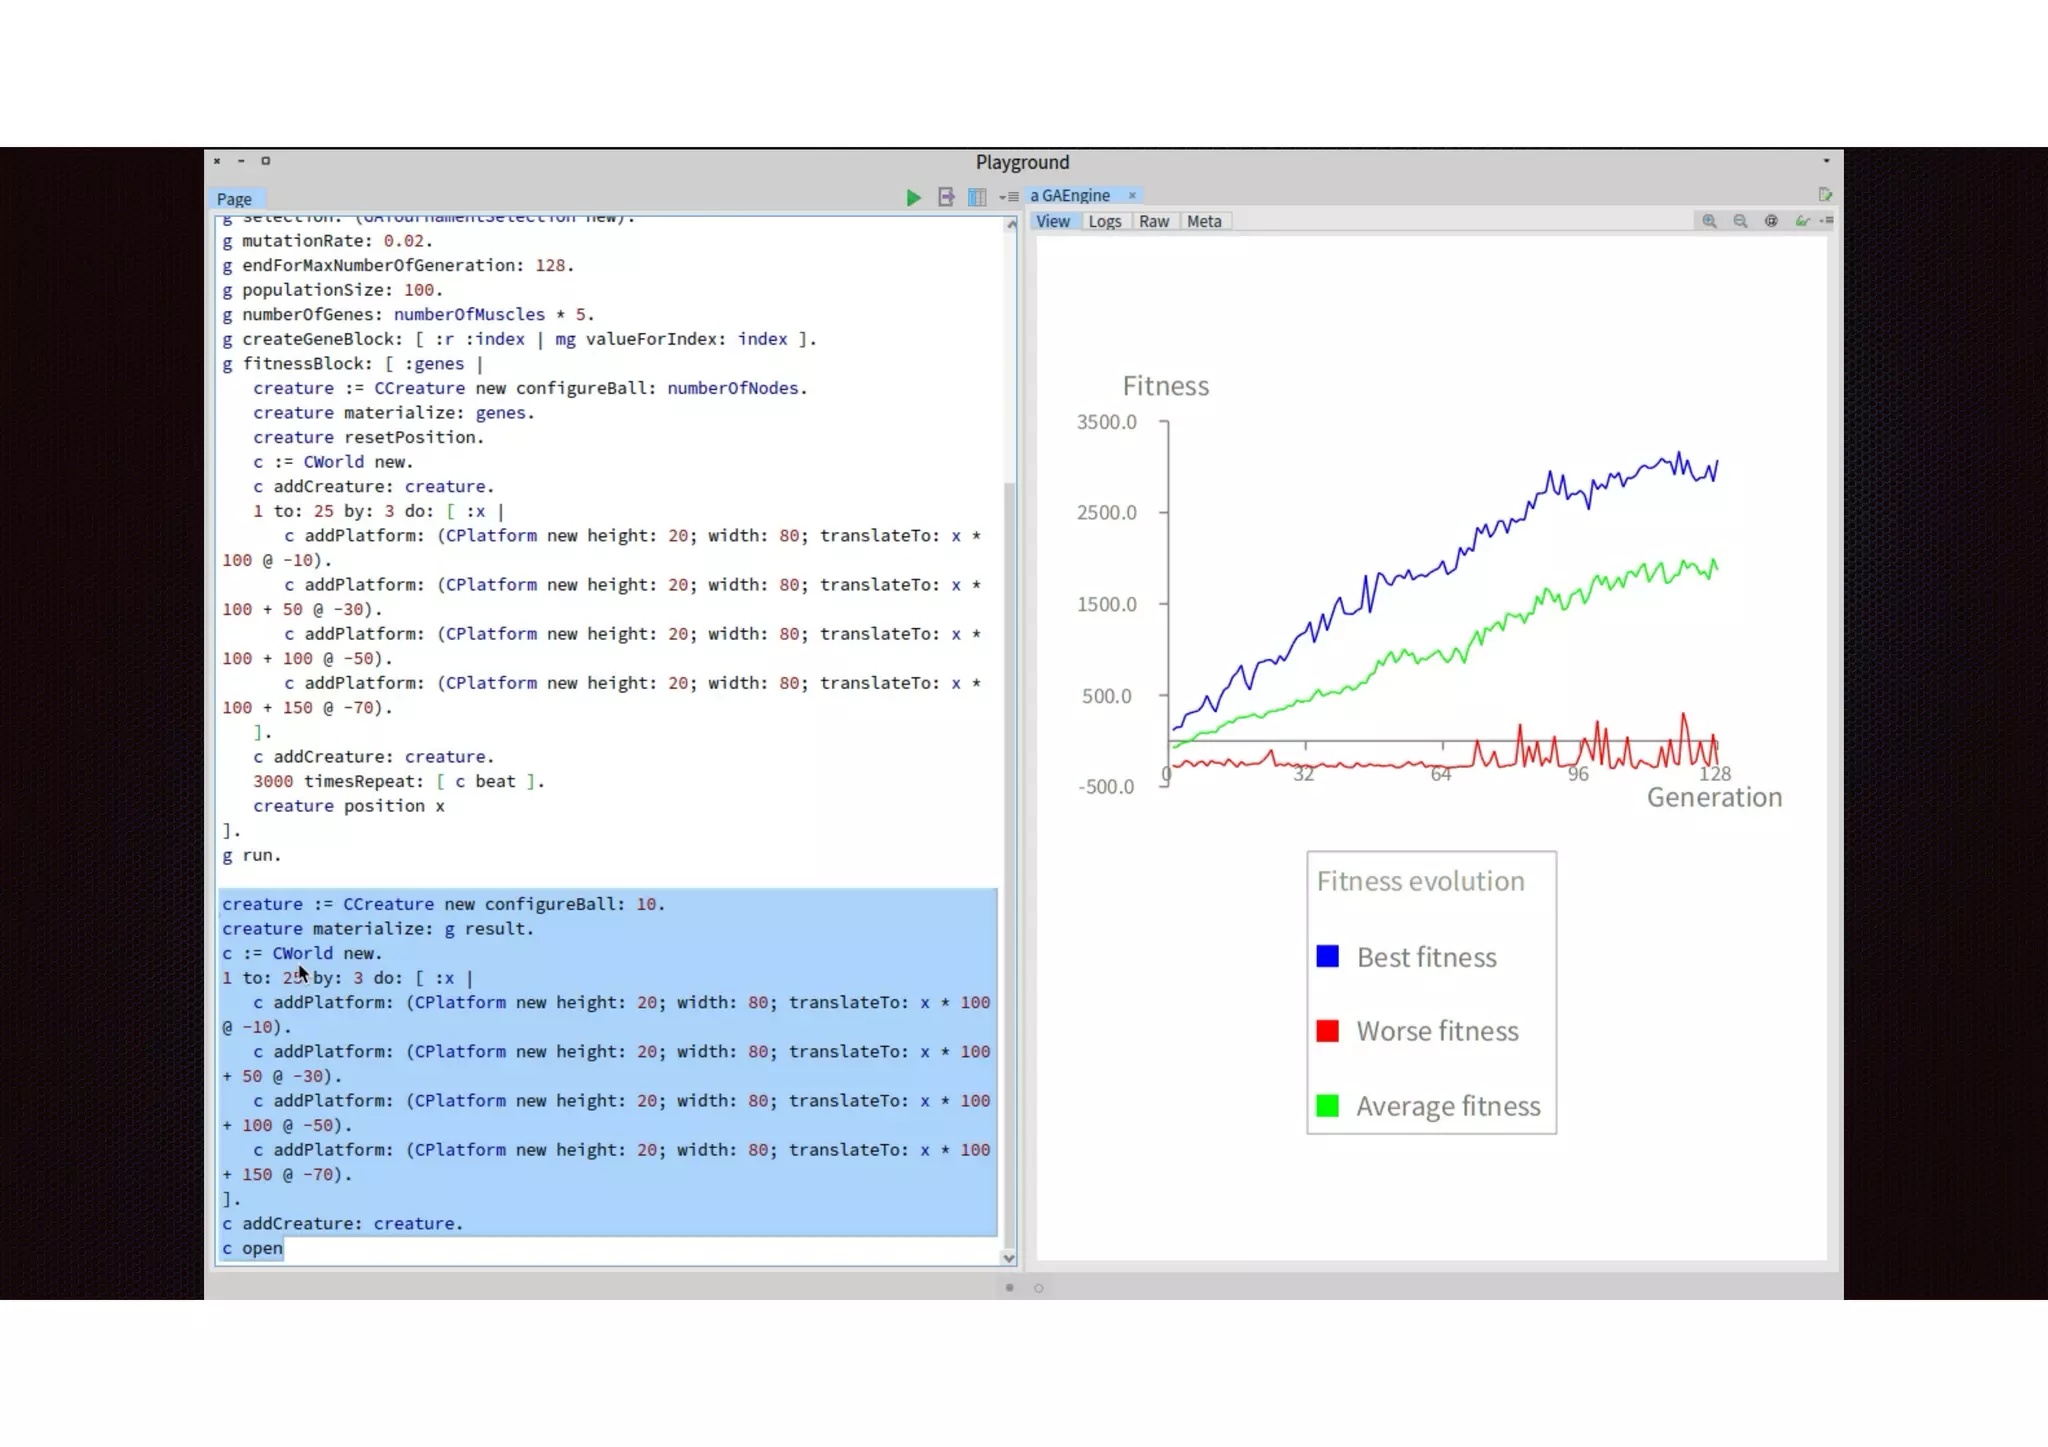Switch to the Logs tab
The height and width of the screenshot is (1447, 2048).
coord(1104,222)
